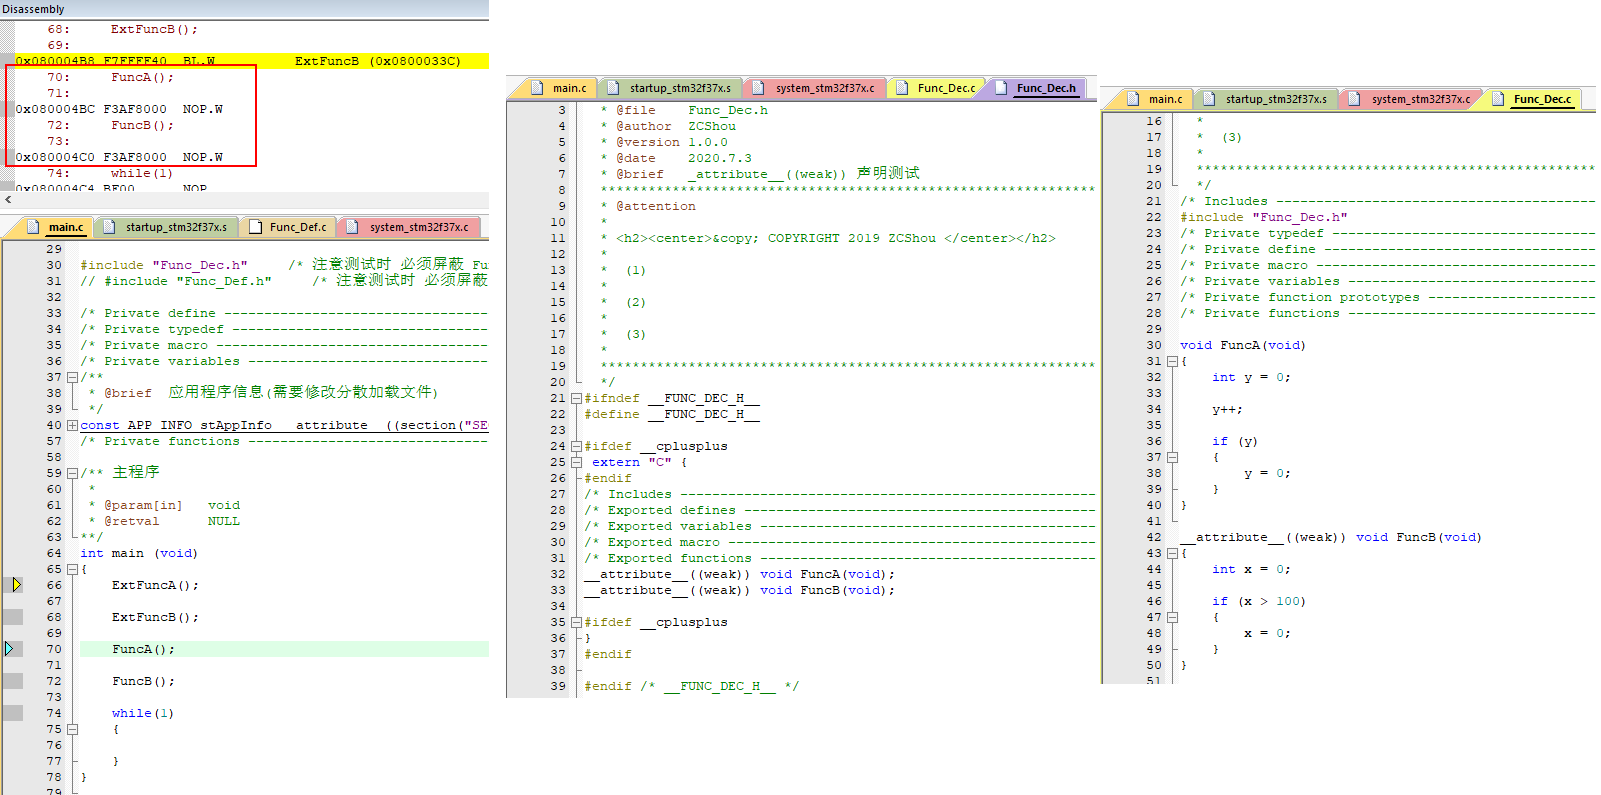Click the weak void FuncB(void) definition line
1601x795 pixels.
tap(1331, 537)
